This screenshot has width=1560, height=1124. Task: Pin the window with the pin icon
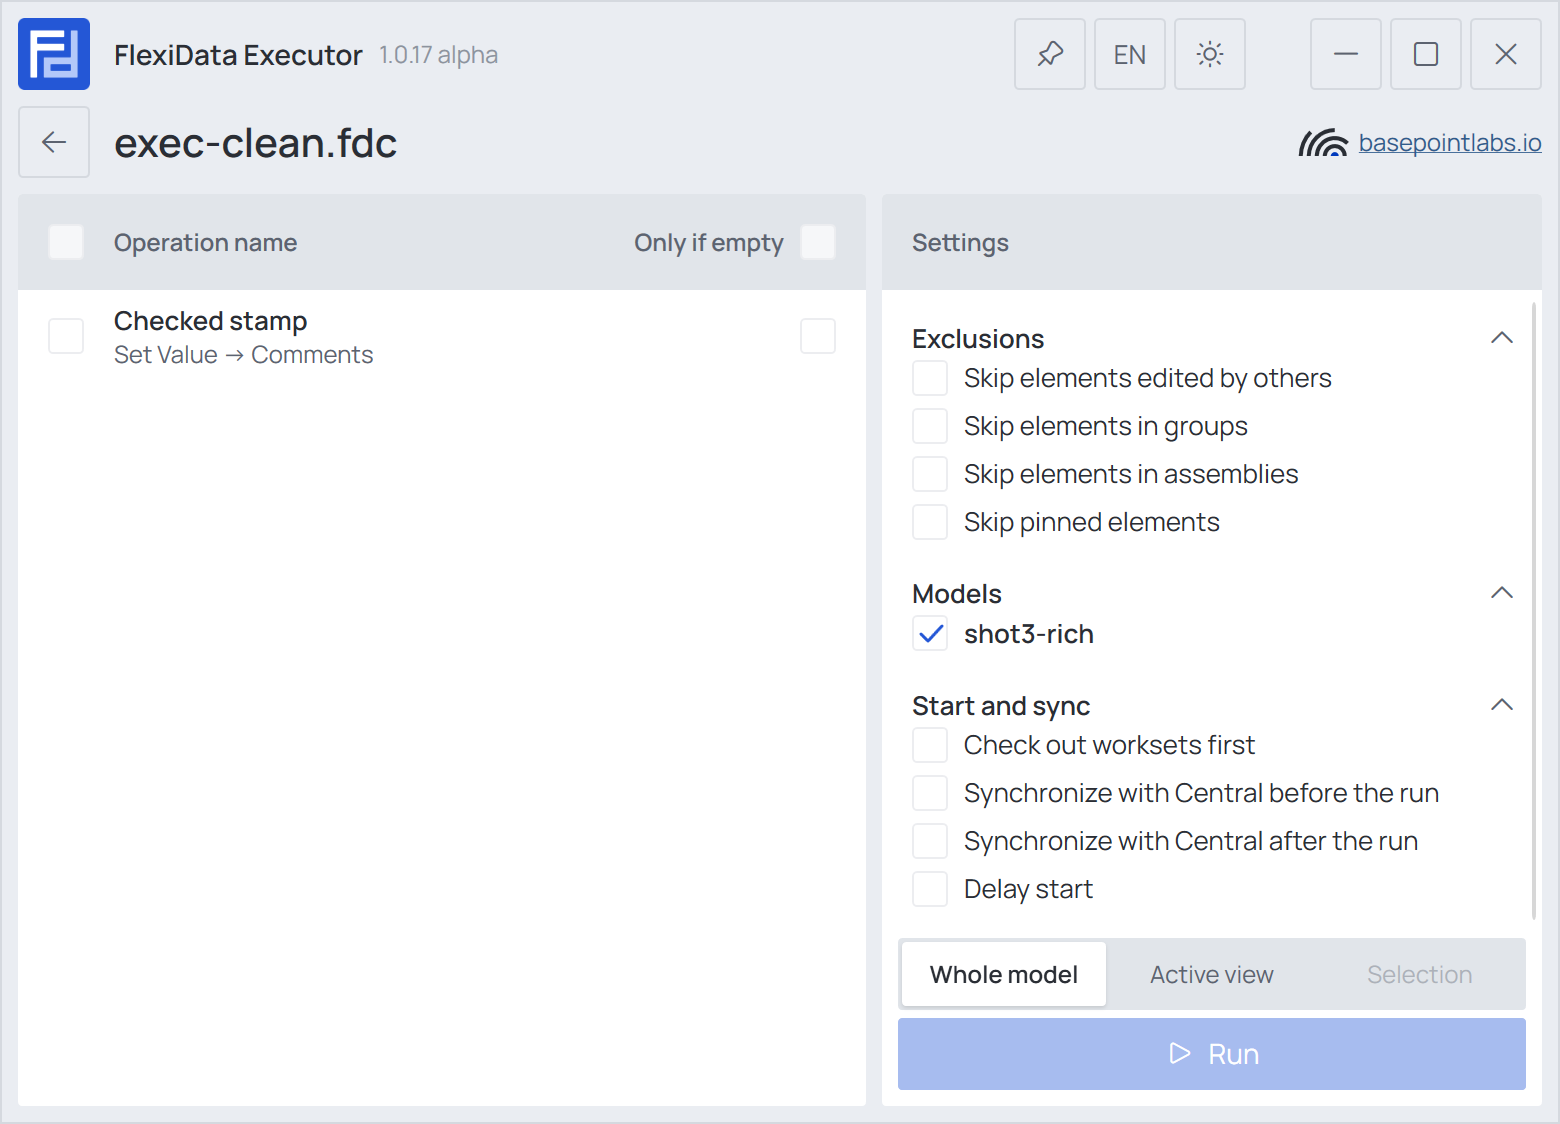coord(1050,54)
